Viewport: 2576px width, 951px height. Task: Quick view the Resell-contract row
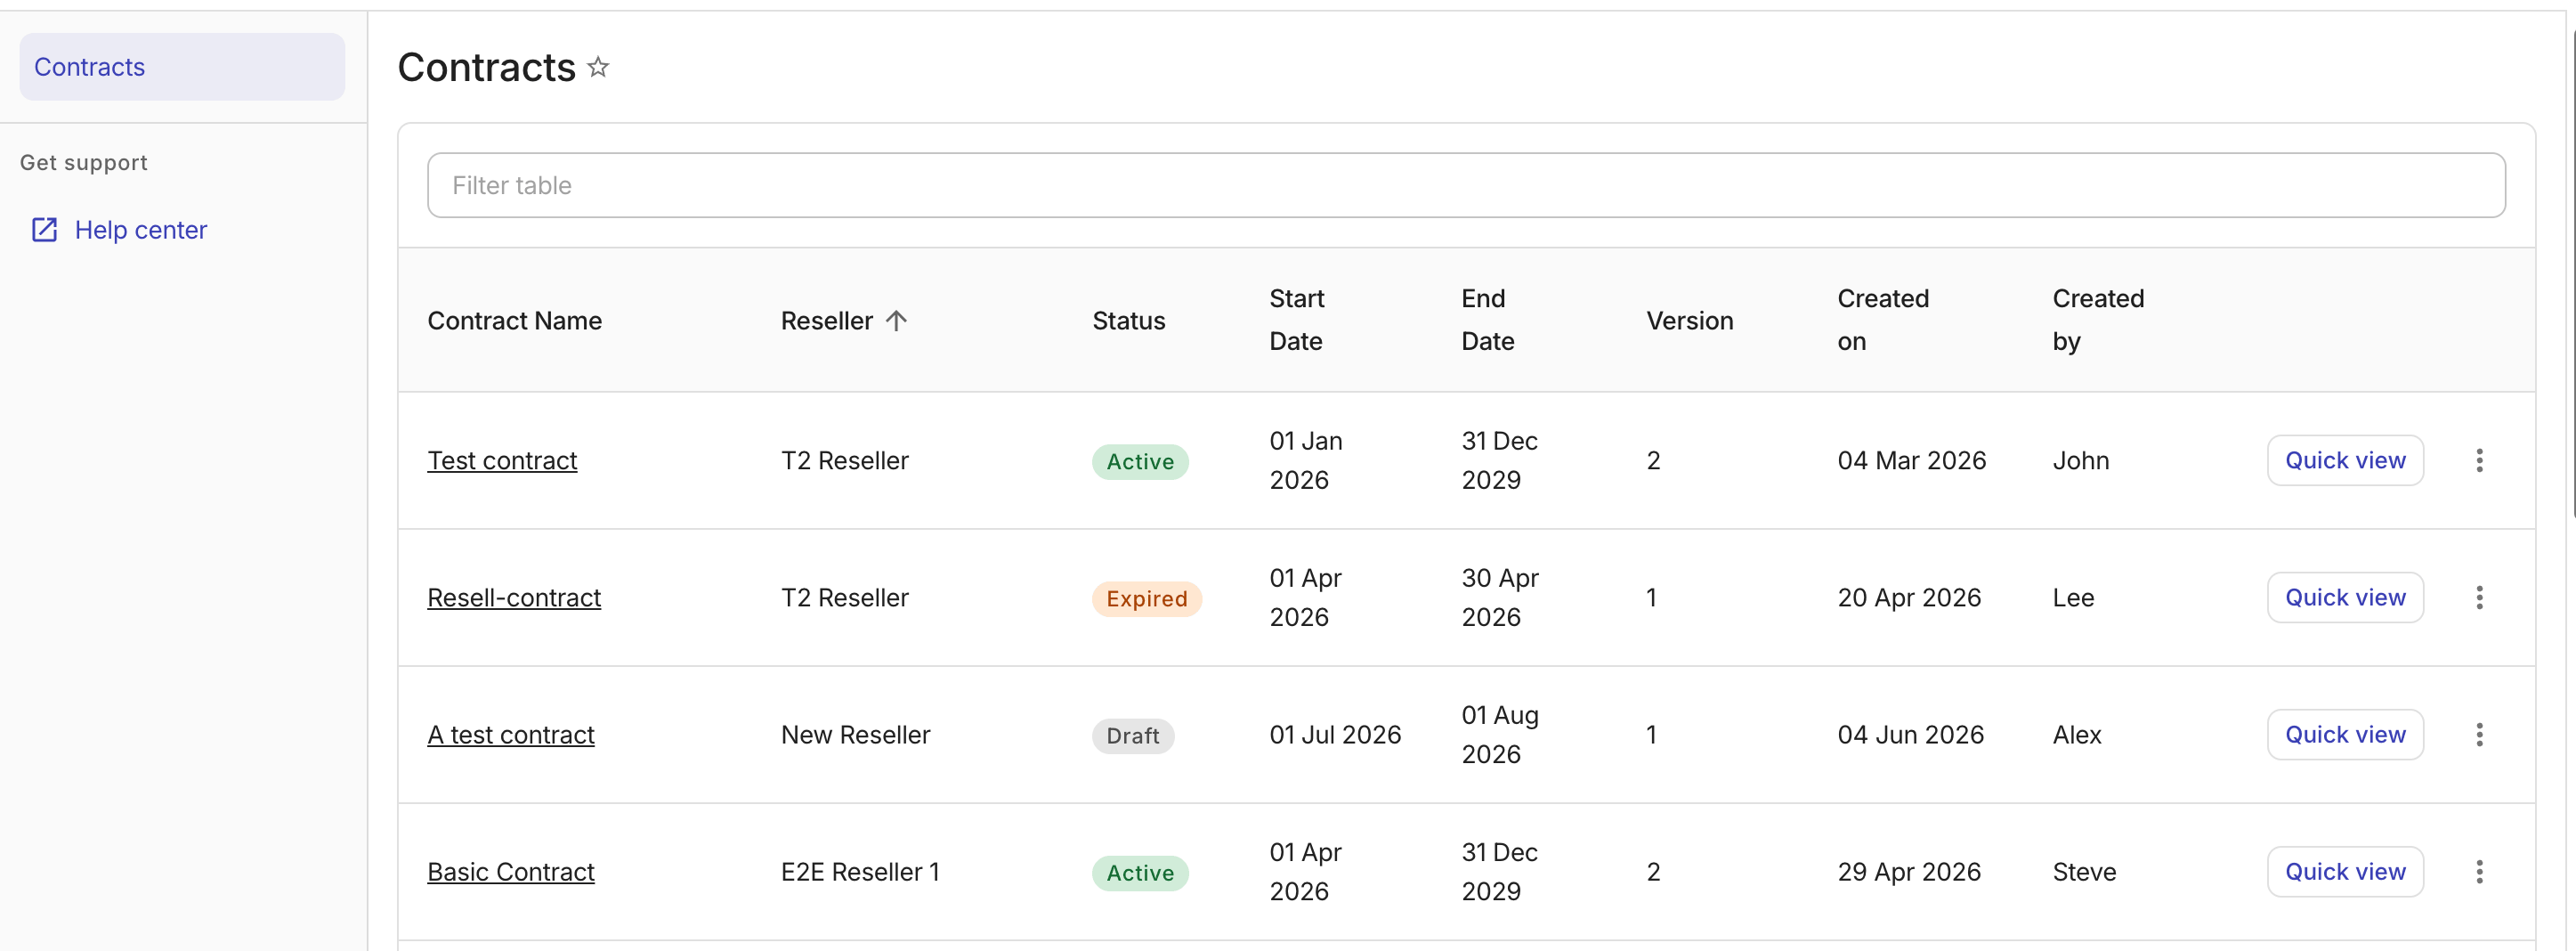tap(2345, 597)
